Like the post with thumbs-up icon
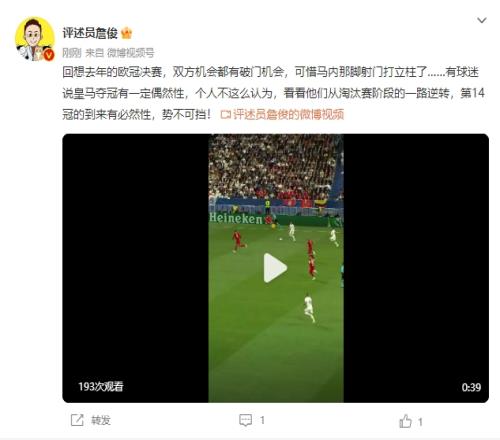The image size is (500, 440). 405,421
